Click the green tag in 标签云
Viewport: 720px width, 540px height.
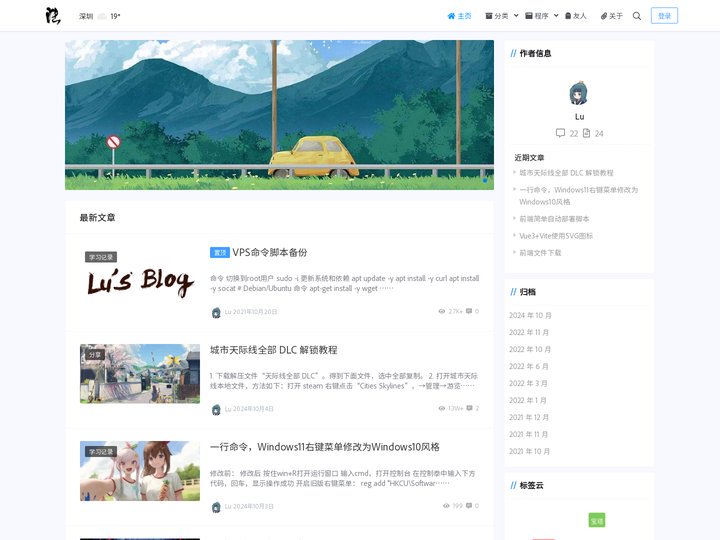[x=596, y=520]
